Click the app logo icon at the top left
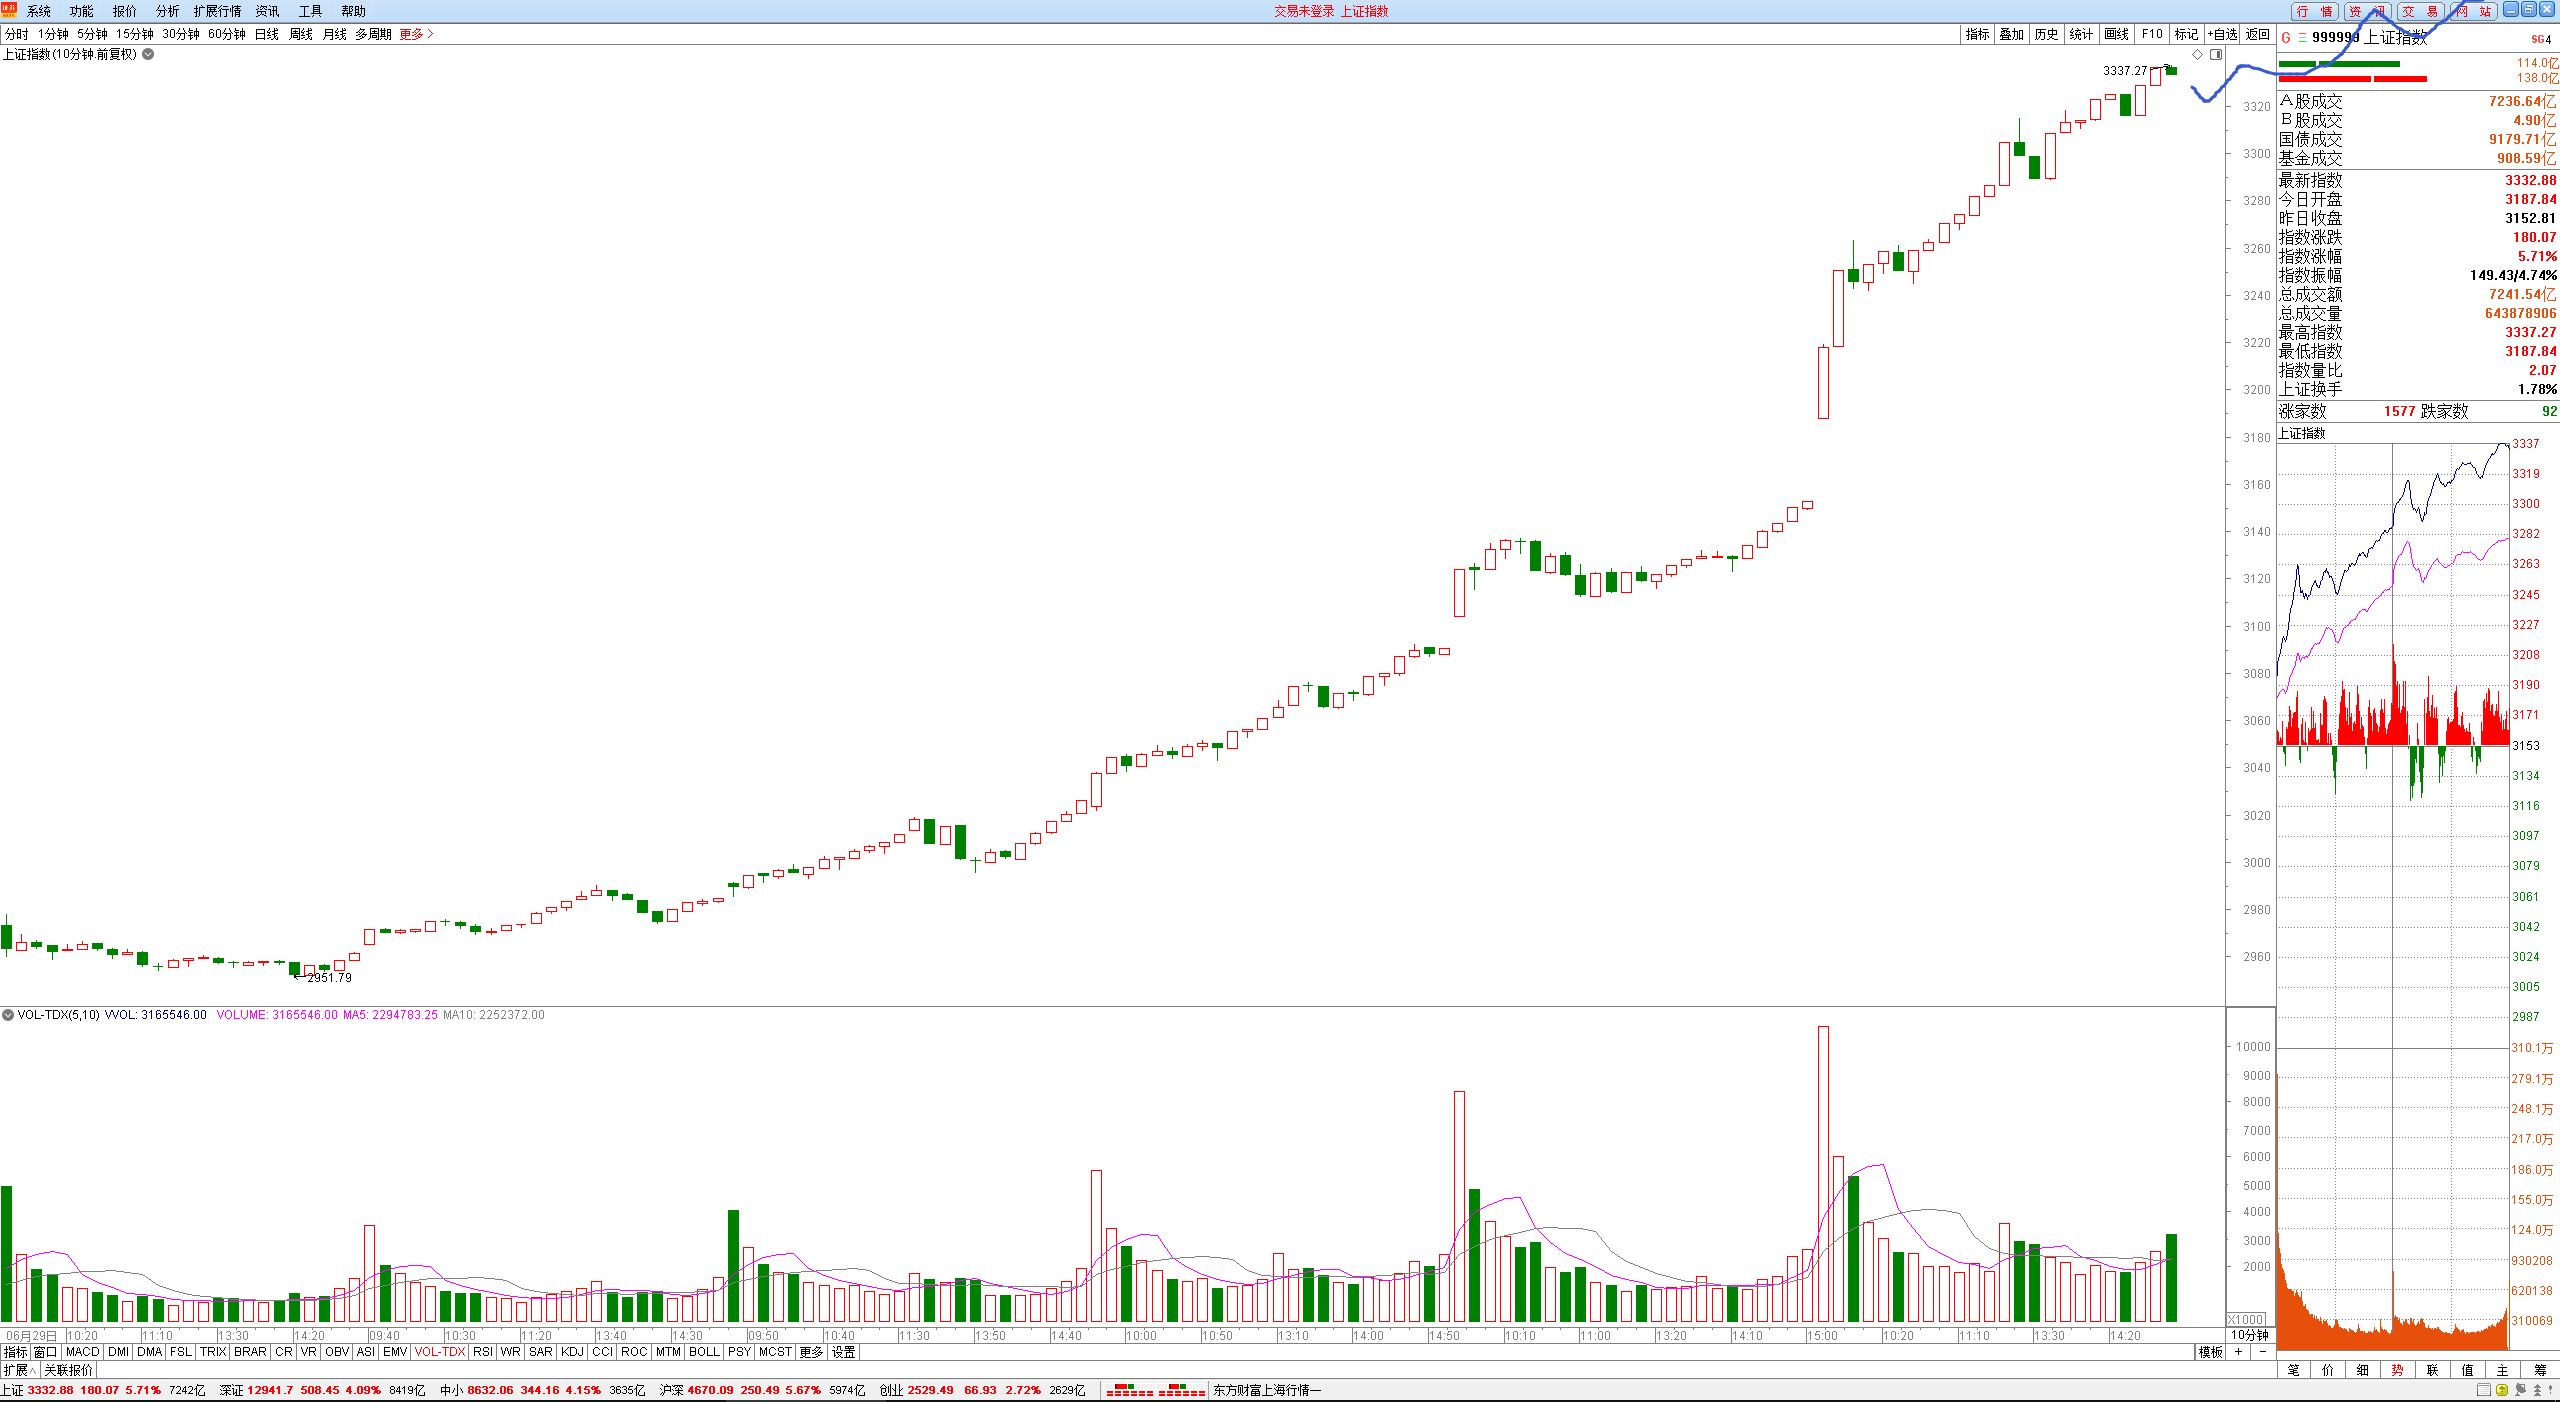The image size is (2560, 1402). [9, 10]
